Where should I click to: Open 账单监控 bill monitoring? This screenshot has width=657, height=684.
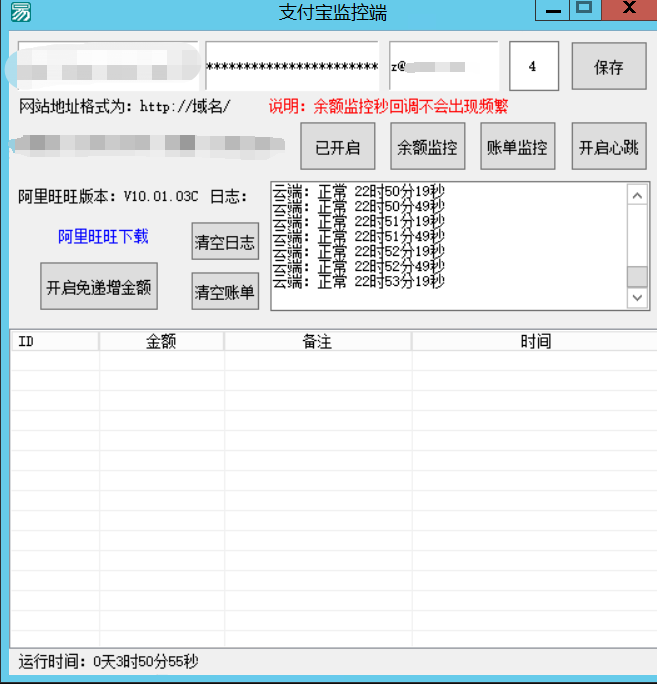coord(517,146)
